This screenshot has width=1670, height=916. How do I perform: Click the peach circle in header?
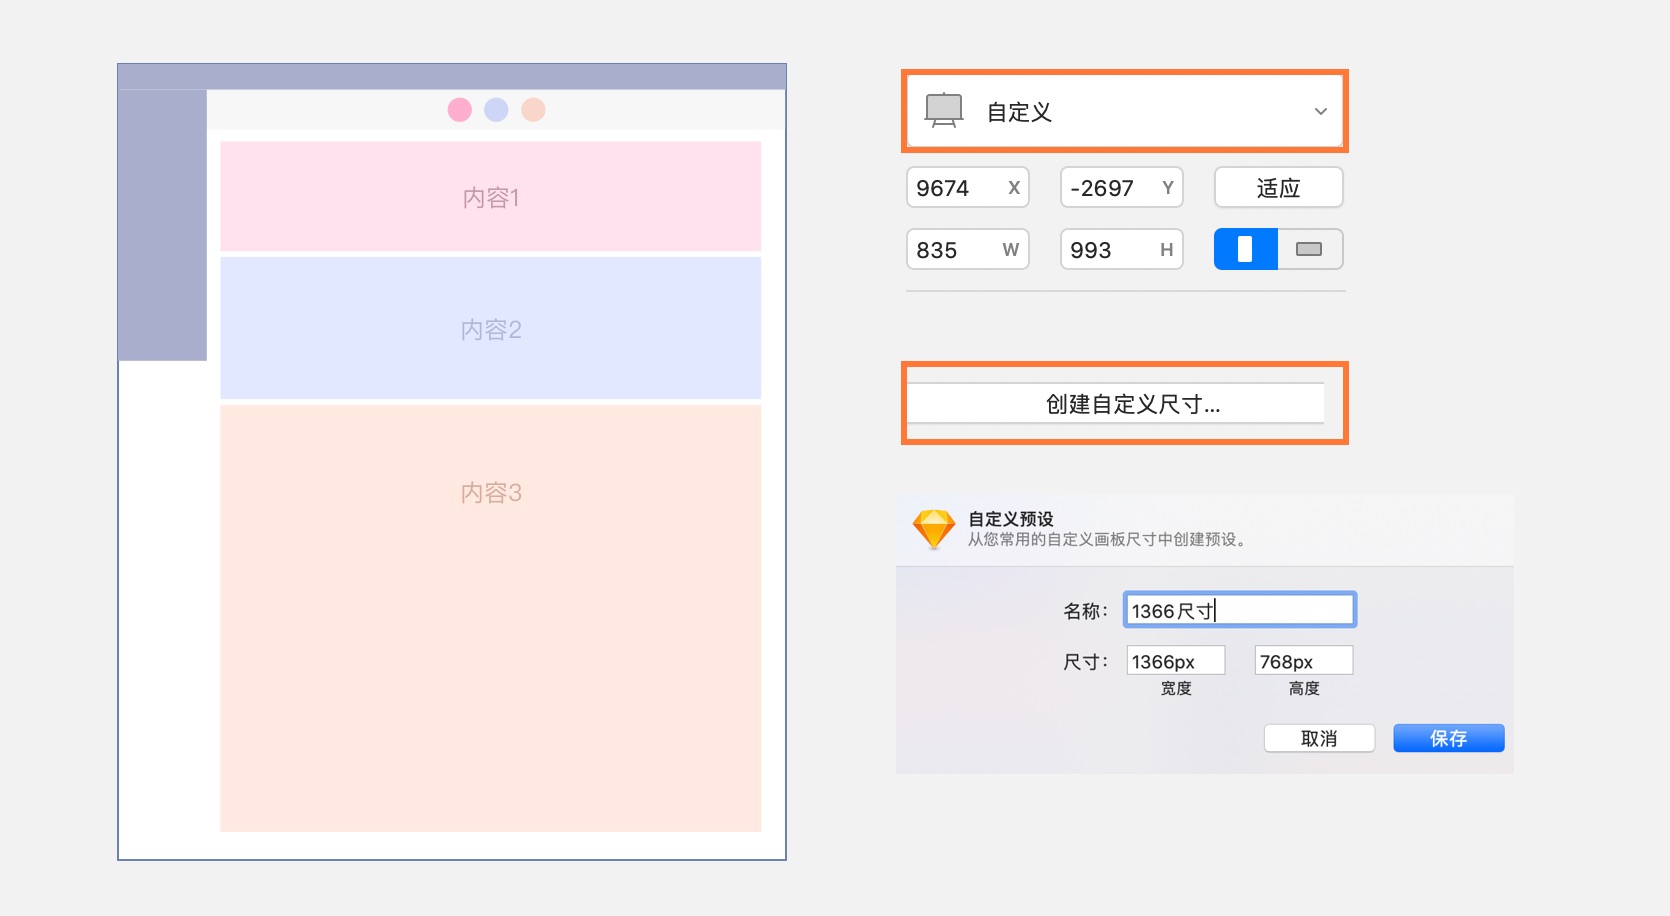coord(533,110)
